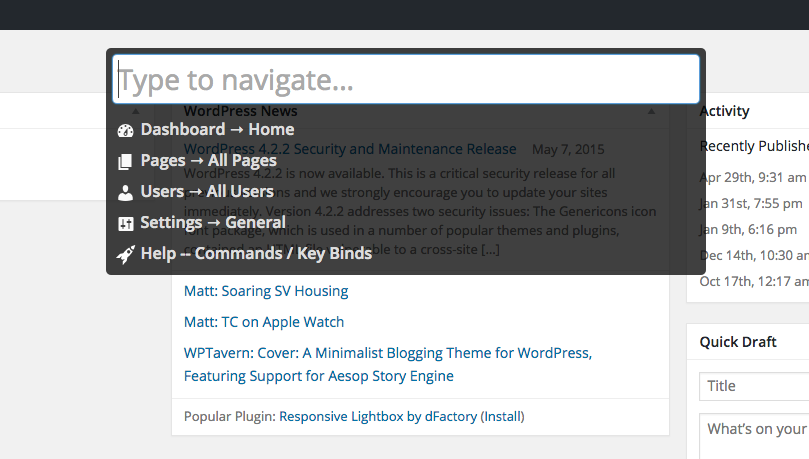The height and width of the screenshot is (459, 809).
Task: Click the Help rocket icon
Action: pos(125,254)
